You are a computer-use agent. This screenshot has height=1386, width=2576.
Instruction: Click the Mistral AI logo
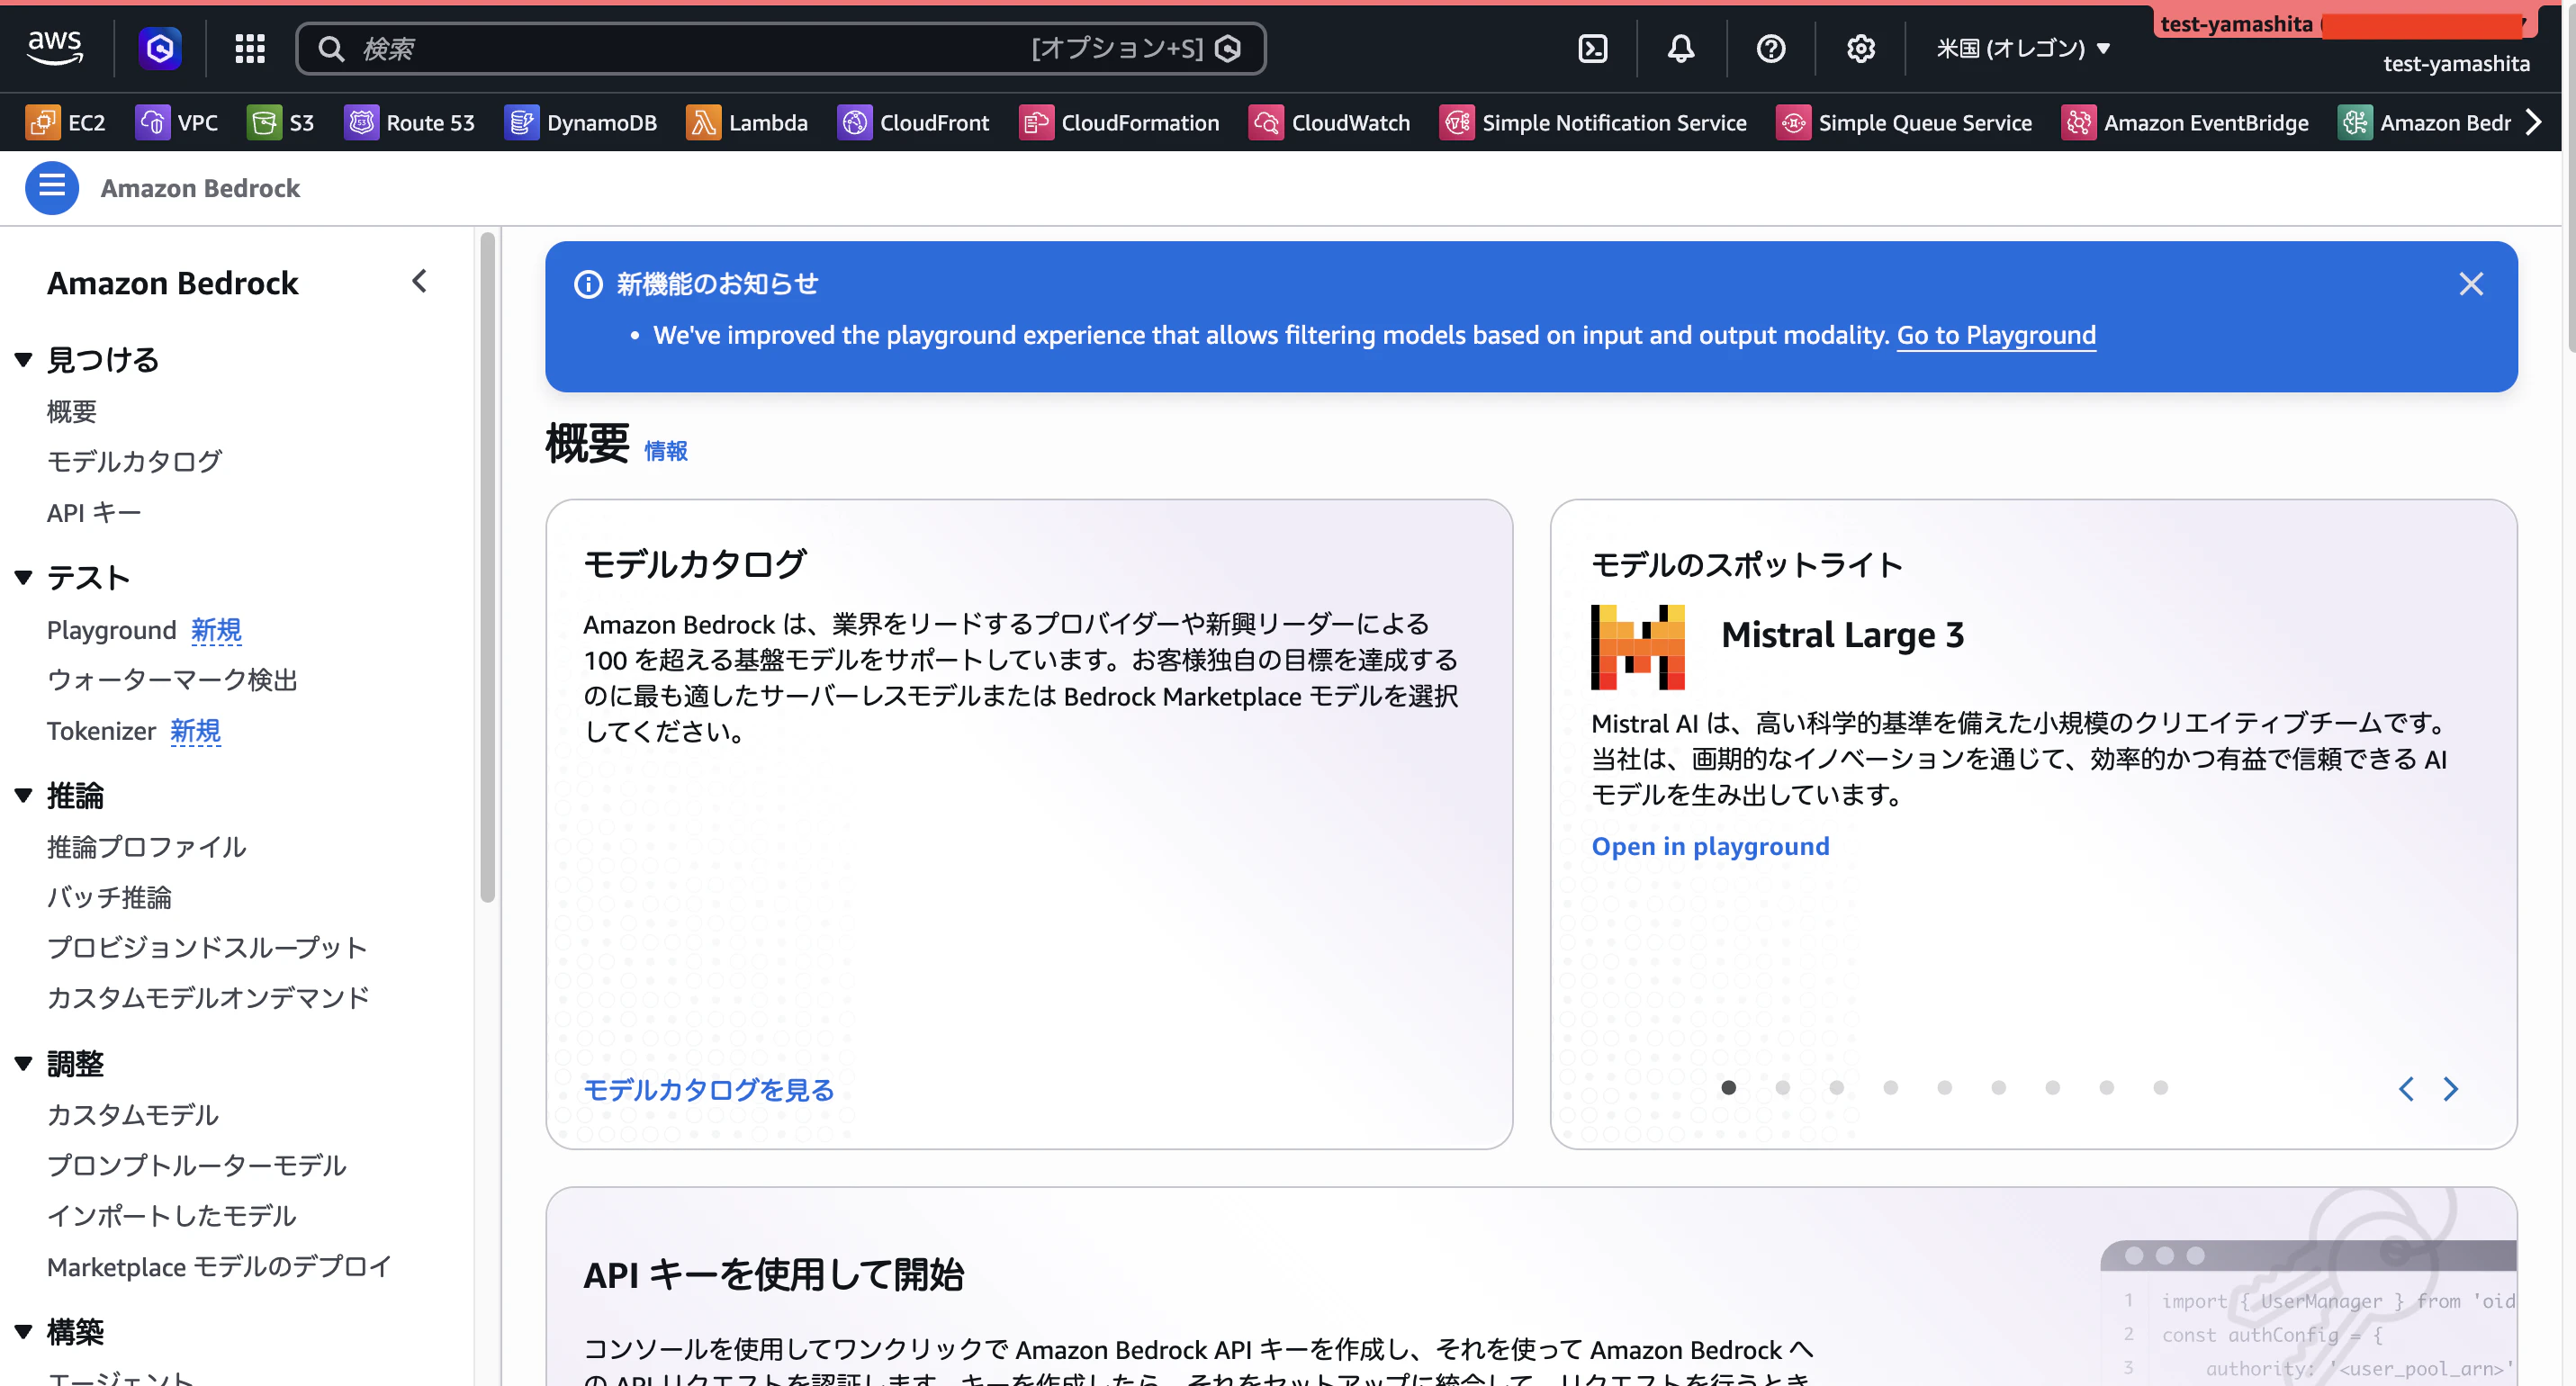click(1638, 647)
